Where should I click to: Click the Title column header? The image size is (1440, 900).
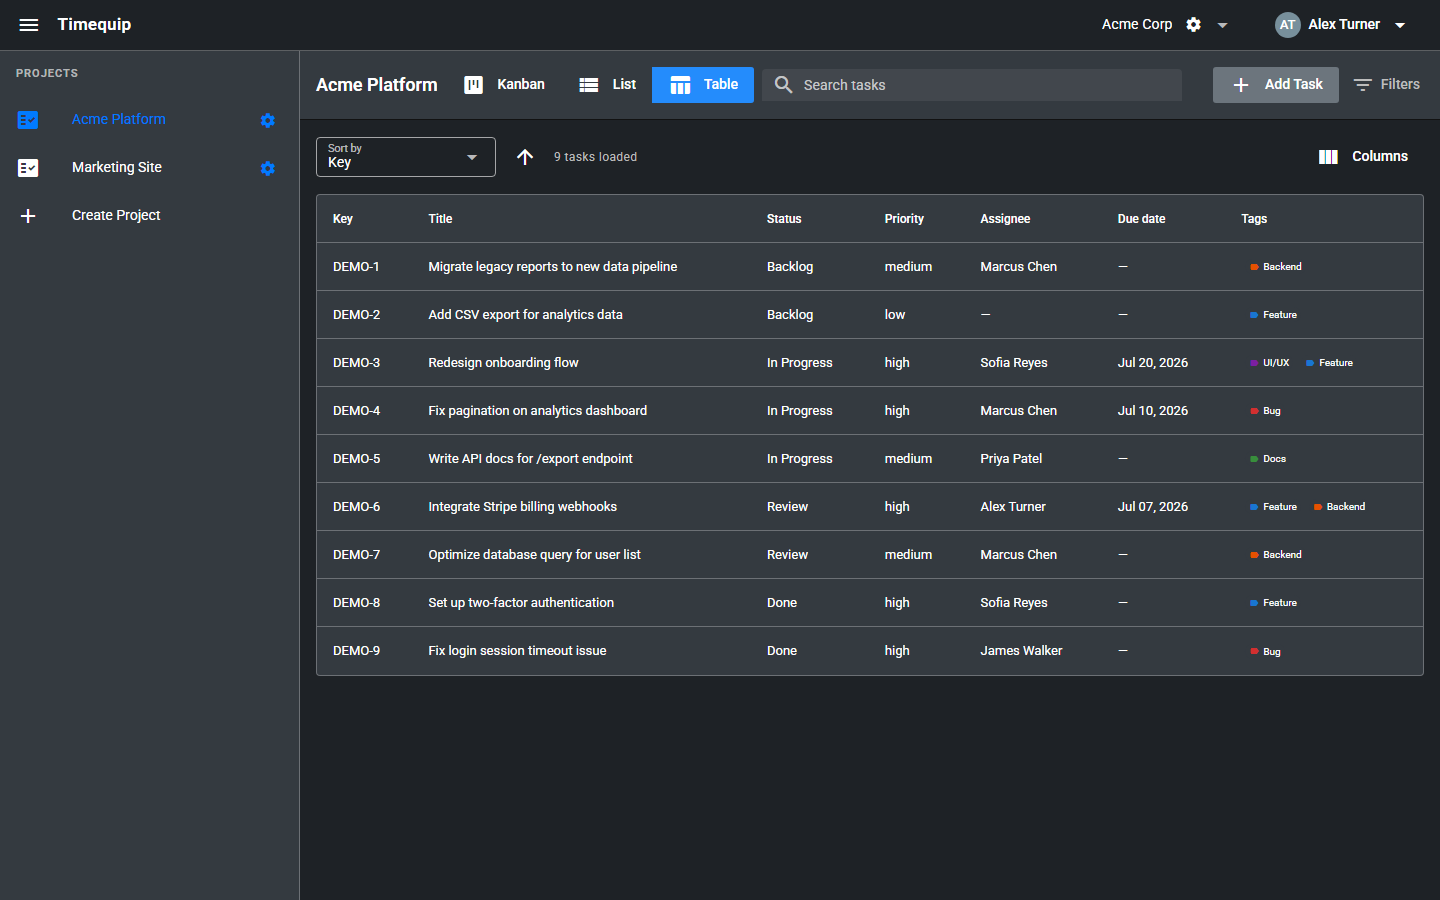(x=440, y=219)
